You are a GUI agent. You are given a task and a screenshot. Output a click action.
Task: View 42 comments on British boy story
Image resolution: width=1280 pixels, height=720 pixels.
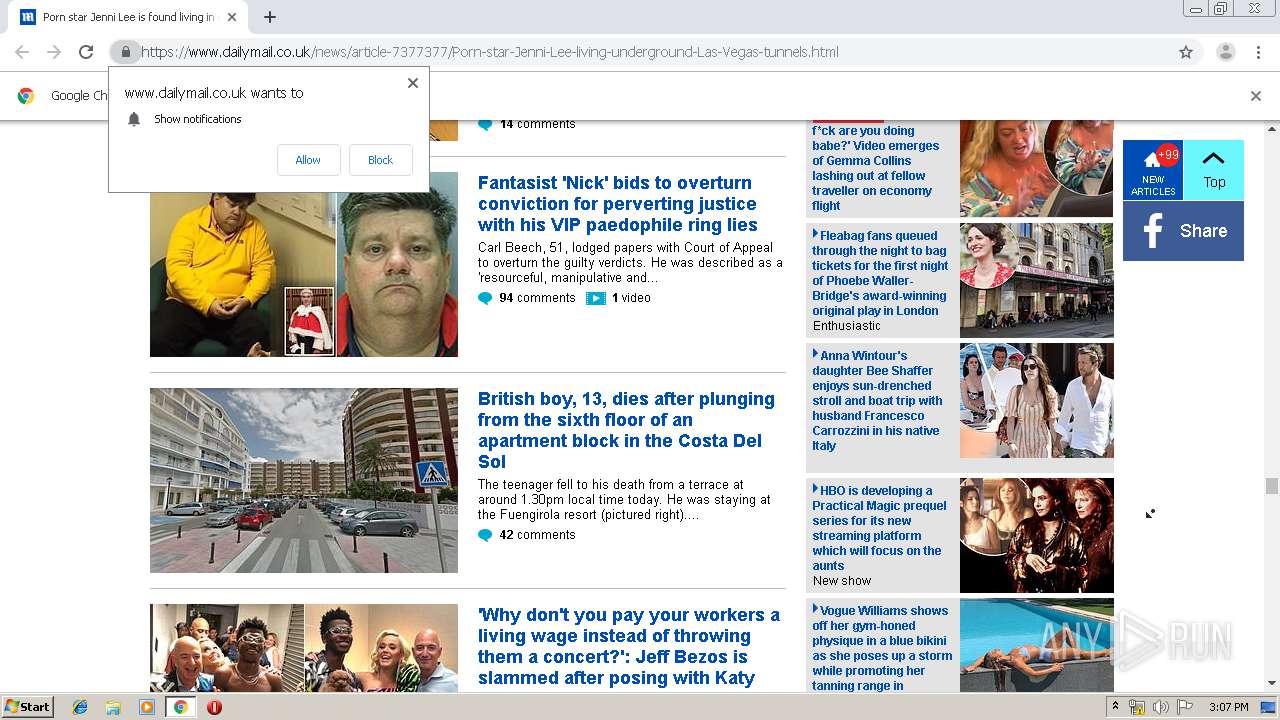click(x=527, y=535)
